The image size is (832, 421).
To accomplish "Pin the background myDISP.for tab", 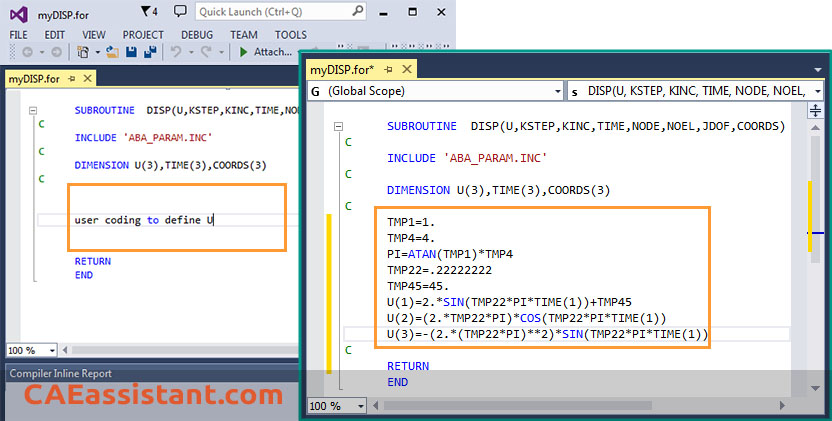I will (72, 79).
